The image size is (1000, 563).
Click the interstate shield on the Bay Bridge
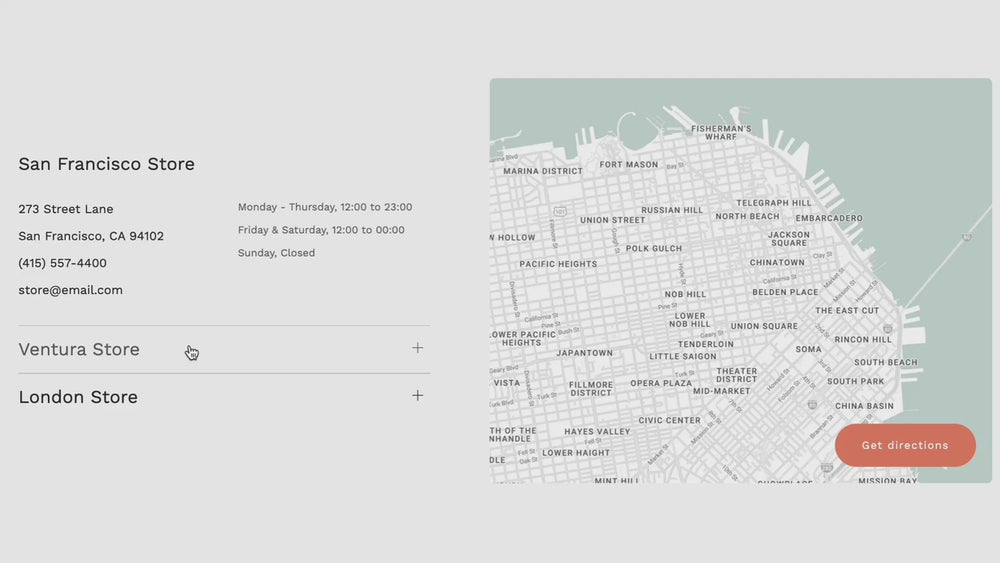(x=966, y=237)
